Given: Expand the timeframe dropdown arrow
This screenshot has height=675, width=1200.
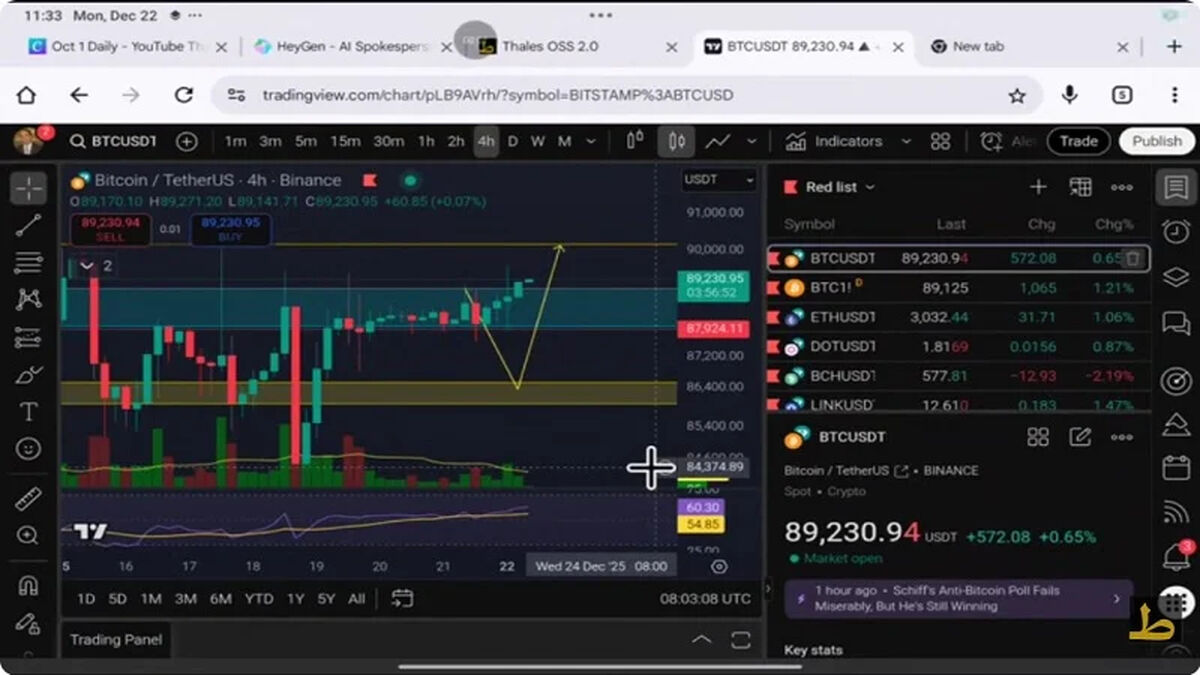Looking at the screenshot, I should coord(591,141).
